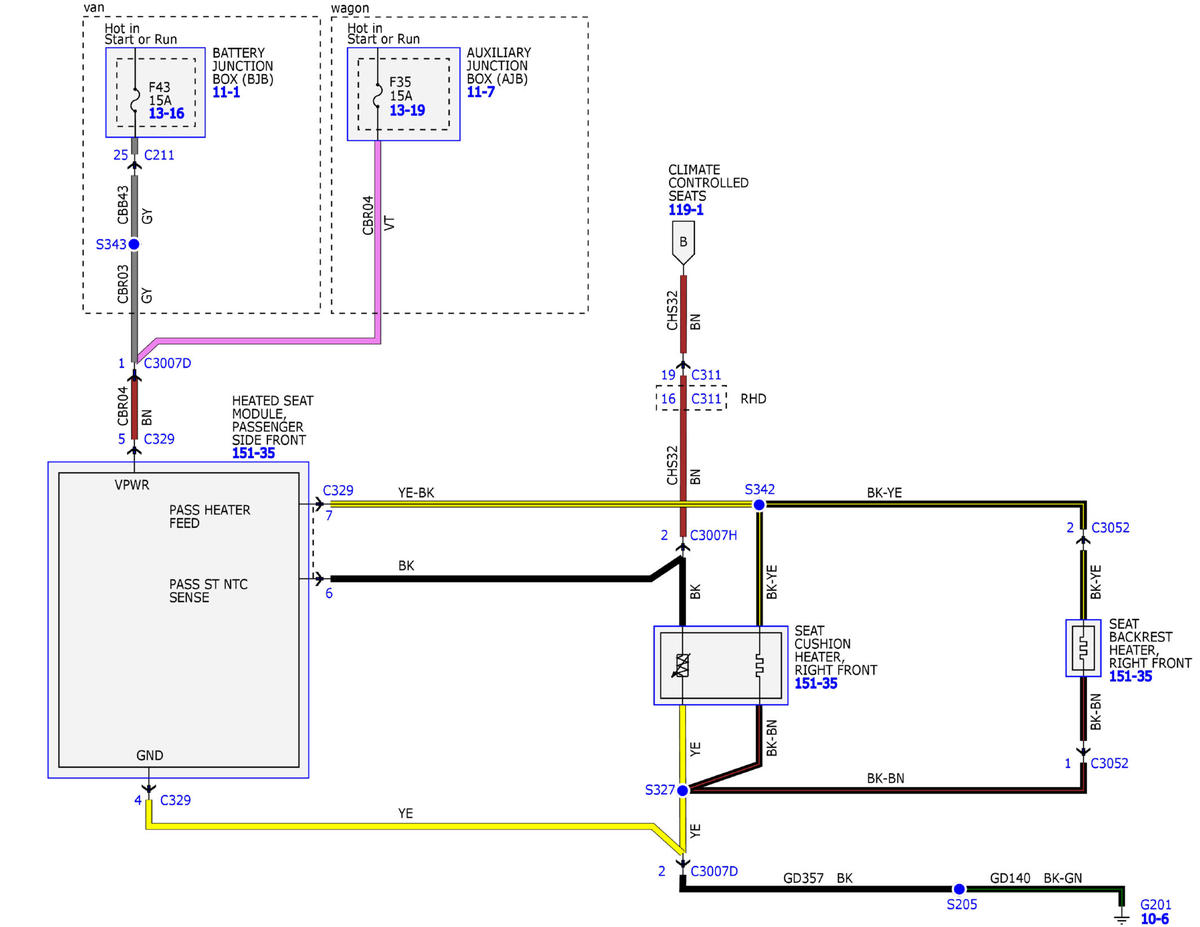1200x927 pixels.
Task: Open the 11-7 Auxiliary Junction Box link
Action: pyautogui.click(x=480, y=91)
